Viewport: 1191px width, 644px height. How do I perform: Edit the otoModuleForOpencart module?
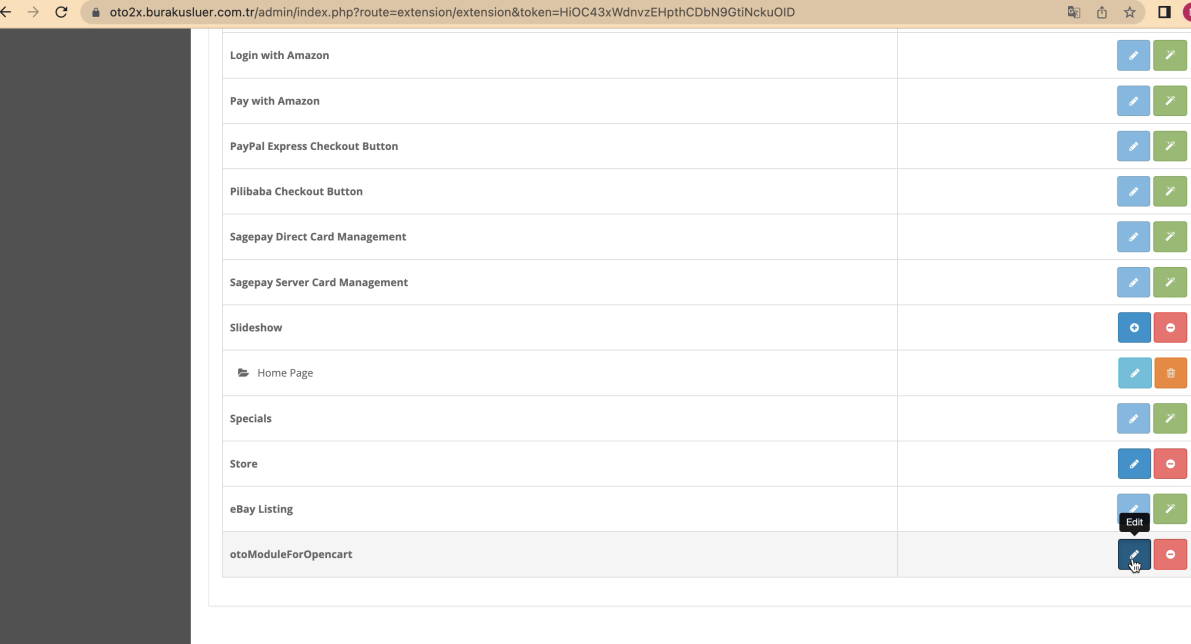click(1134, 554)
